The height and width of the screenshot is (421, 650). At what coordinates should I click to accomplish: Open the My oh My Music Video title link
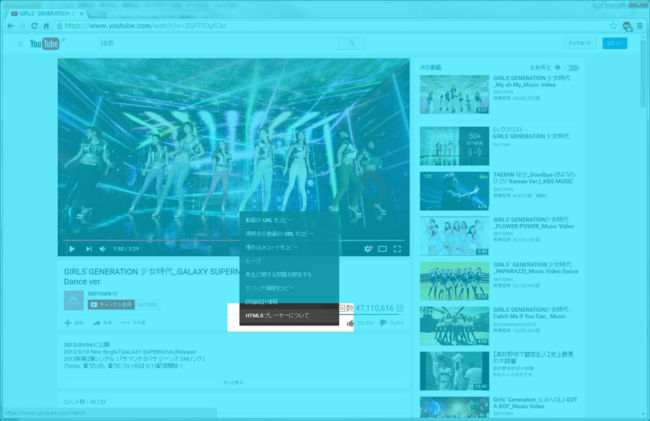pos(531,81)
